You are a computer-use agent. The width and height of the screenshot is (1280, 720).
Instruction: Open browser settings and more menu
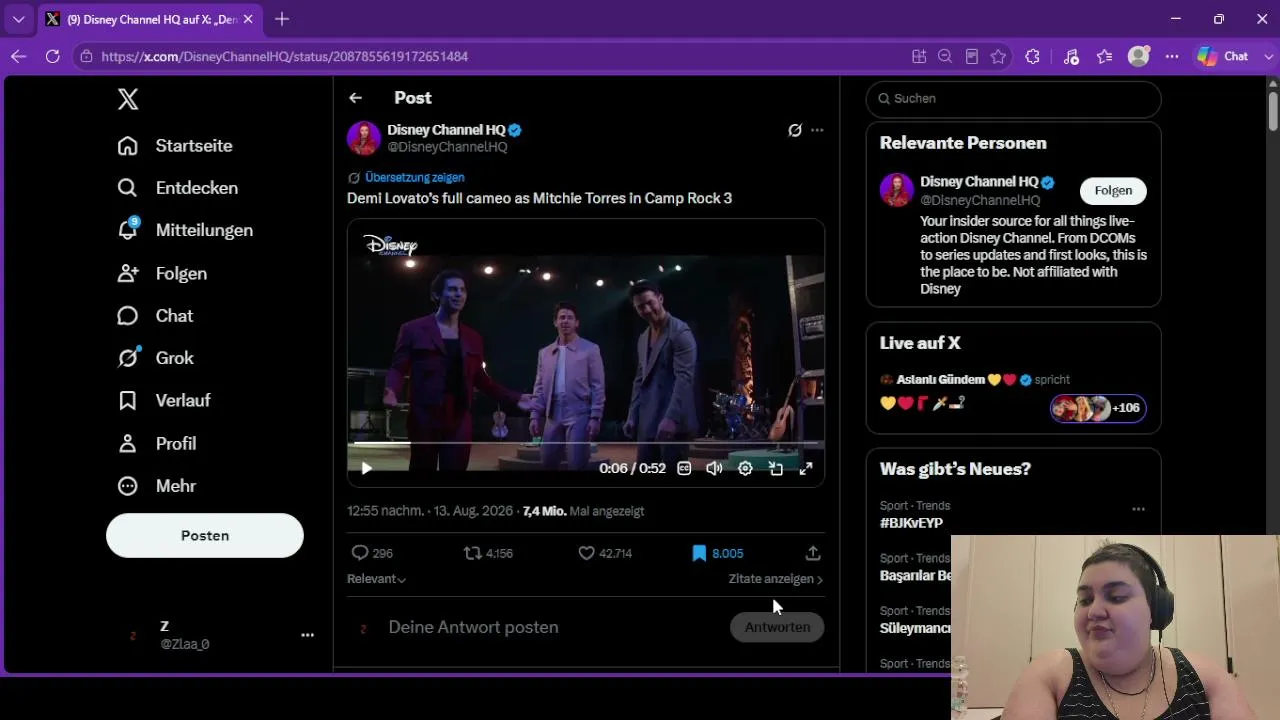(x=1172, y=57)
